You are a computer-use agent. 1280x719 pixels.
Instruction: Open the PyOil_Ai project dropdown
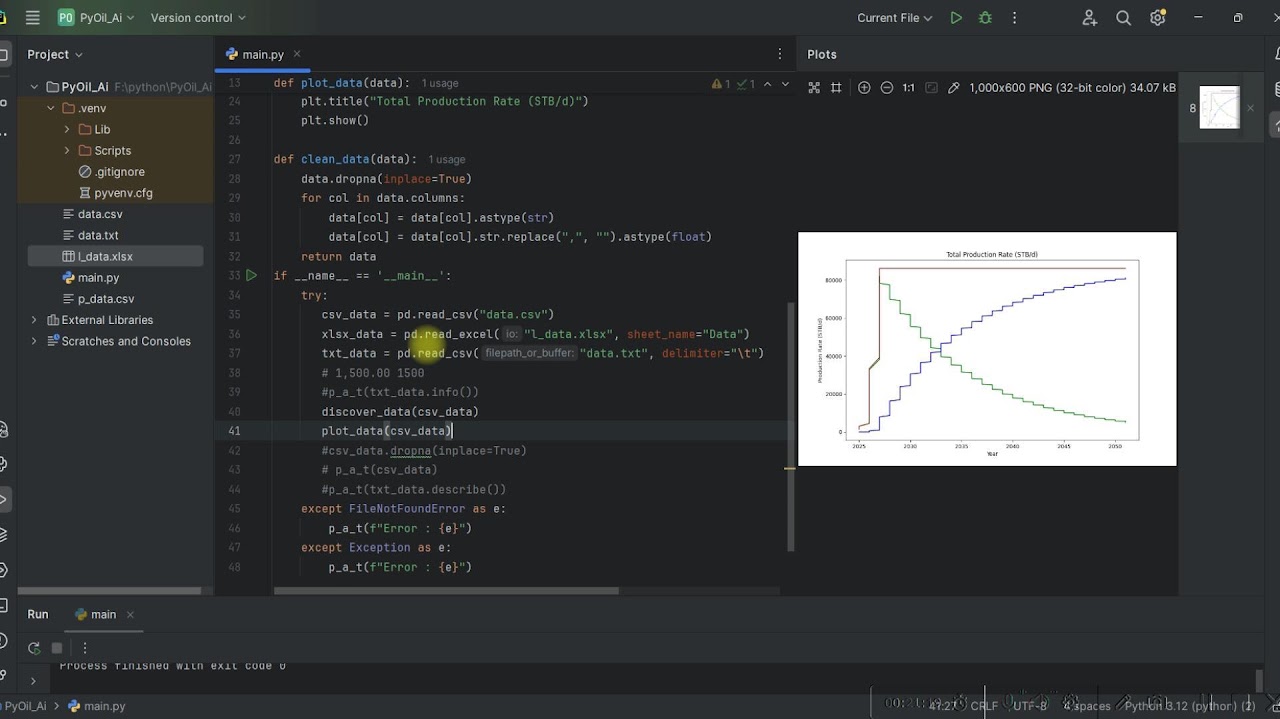(96, 18)
